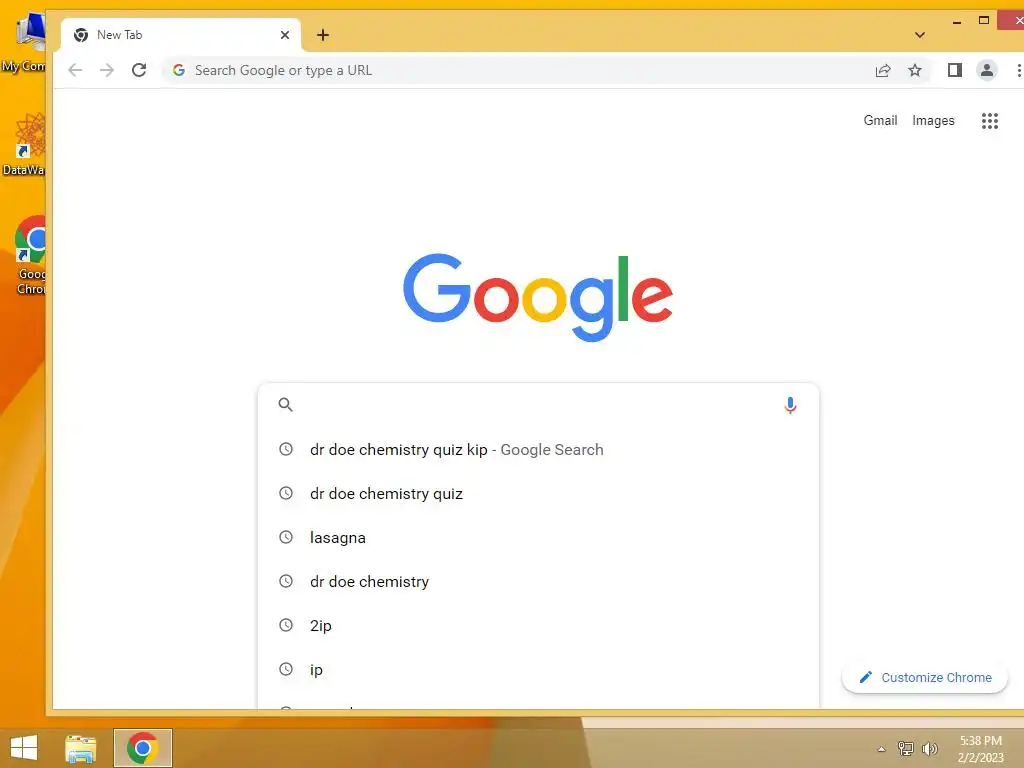Maximize the Chrome window
Image resolution: width=1024 pixels, height=768 pixels.
[984, 20]
